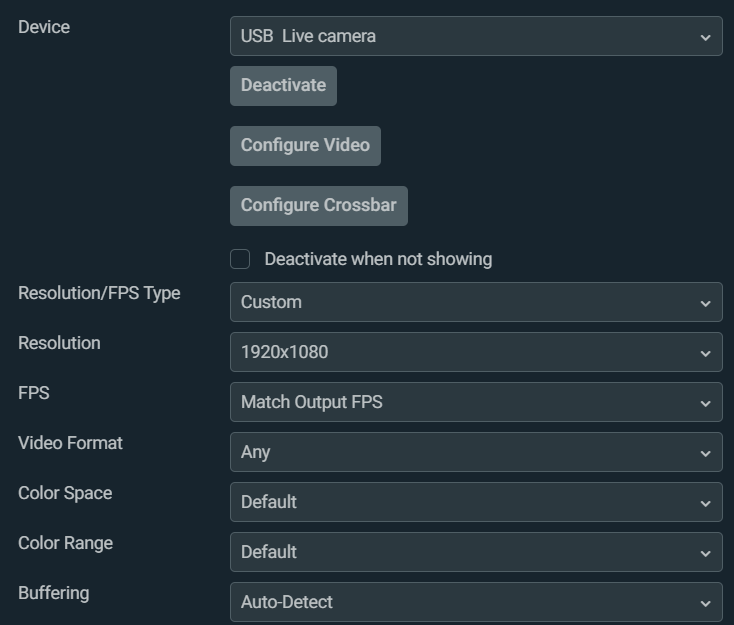Click the Color Range chevron arrow

click(705, 553)
